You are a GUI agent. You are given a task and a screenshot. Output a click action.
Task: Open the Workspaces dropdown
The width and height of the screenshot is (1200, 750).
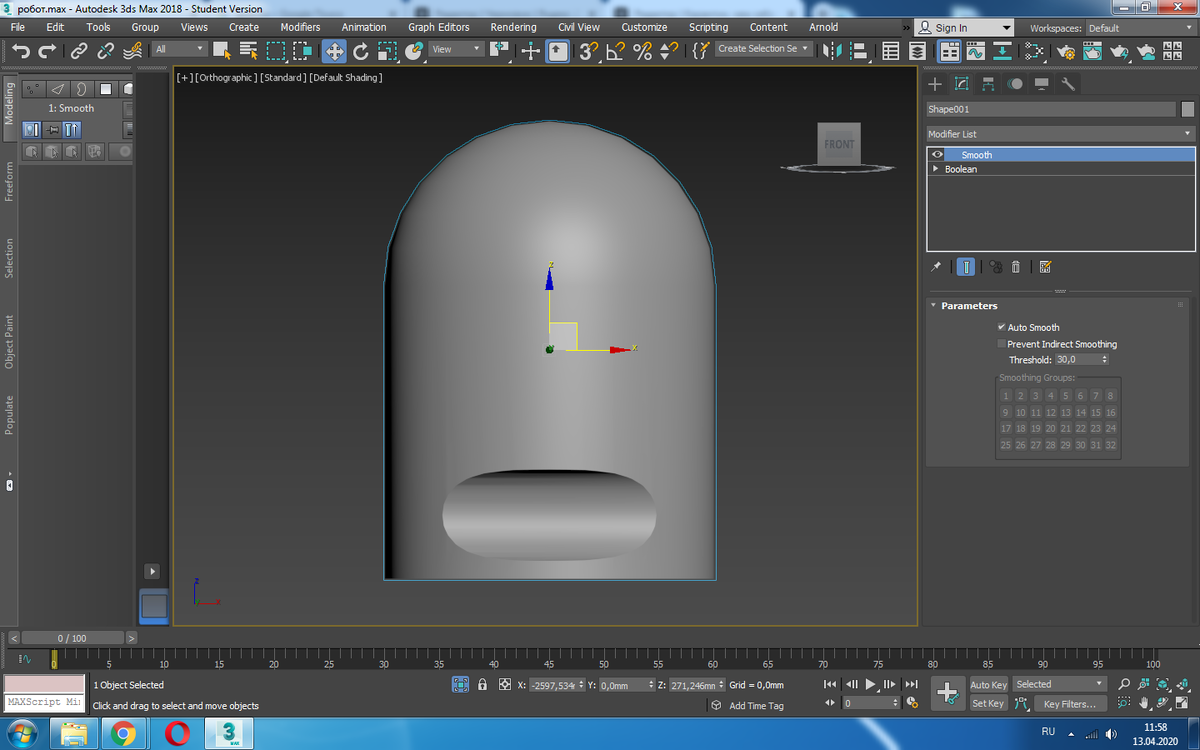(x=1138, y=28)
